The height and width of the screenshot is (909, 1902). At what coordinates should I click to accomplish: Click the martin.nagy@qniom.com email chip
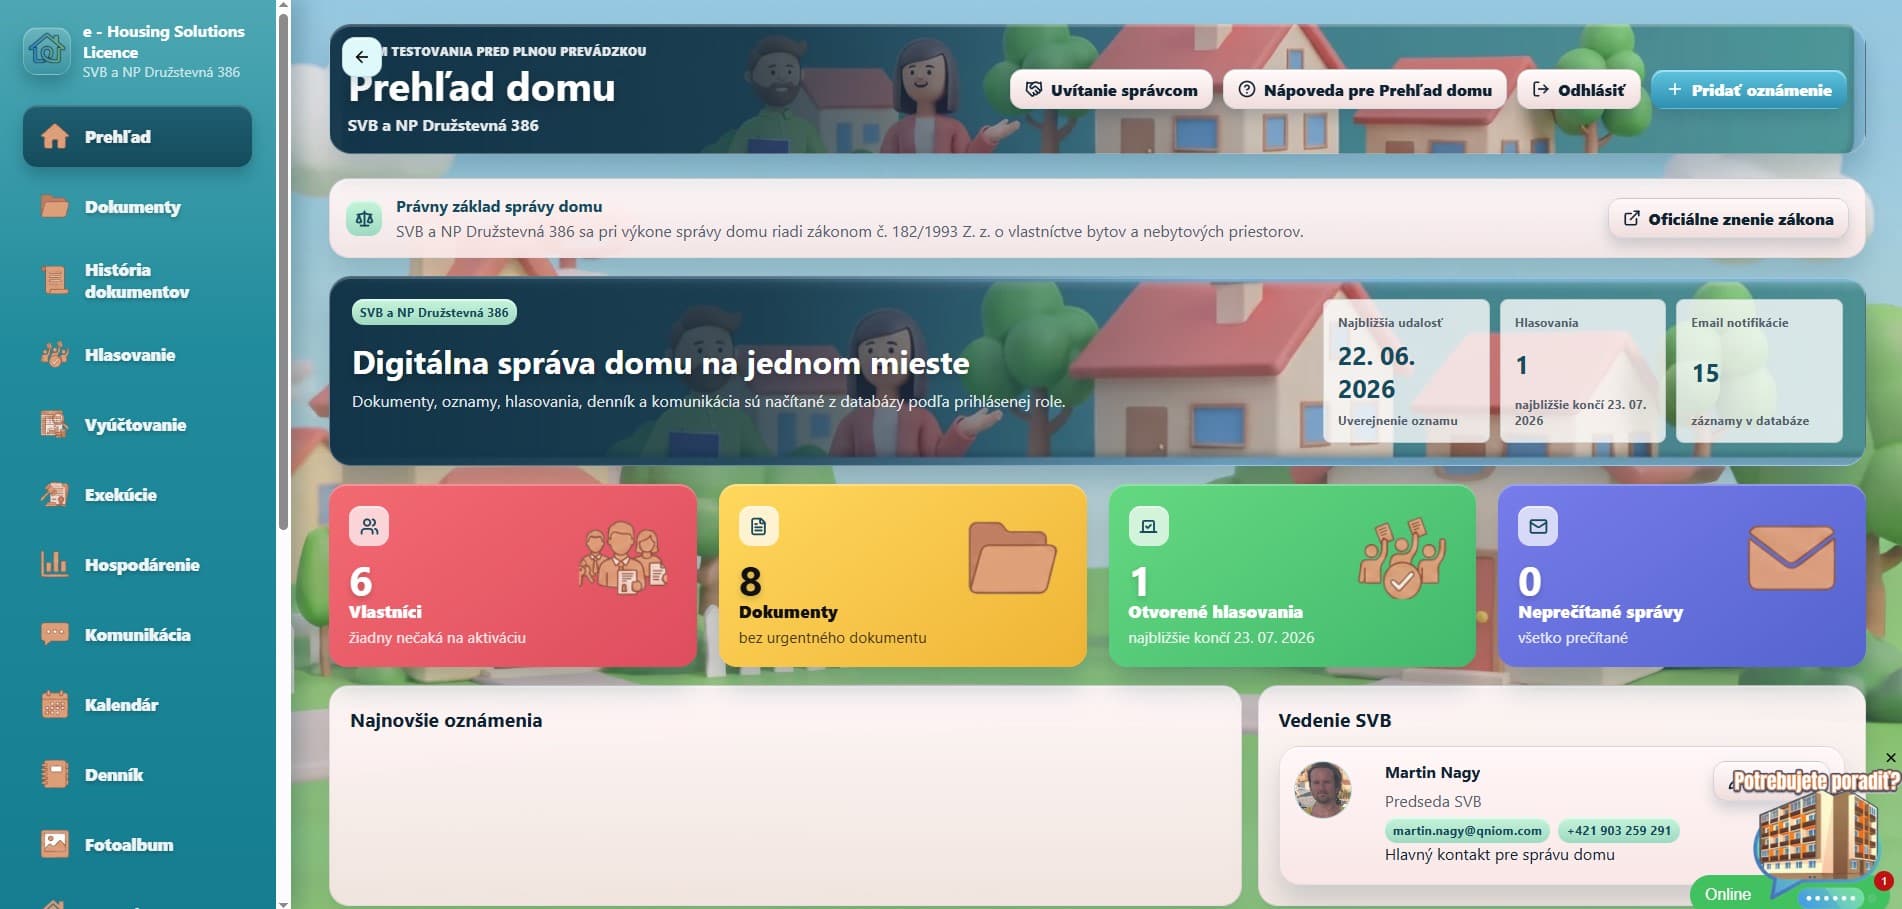(1467, 831)
